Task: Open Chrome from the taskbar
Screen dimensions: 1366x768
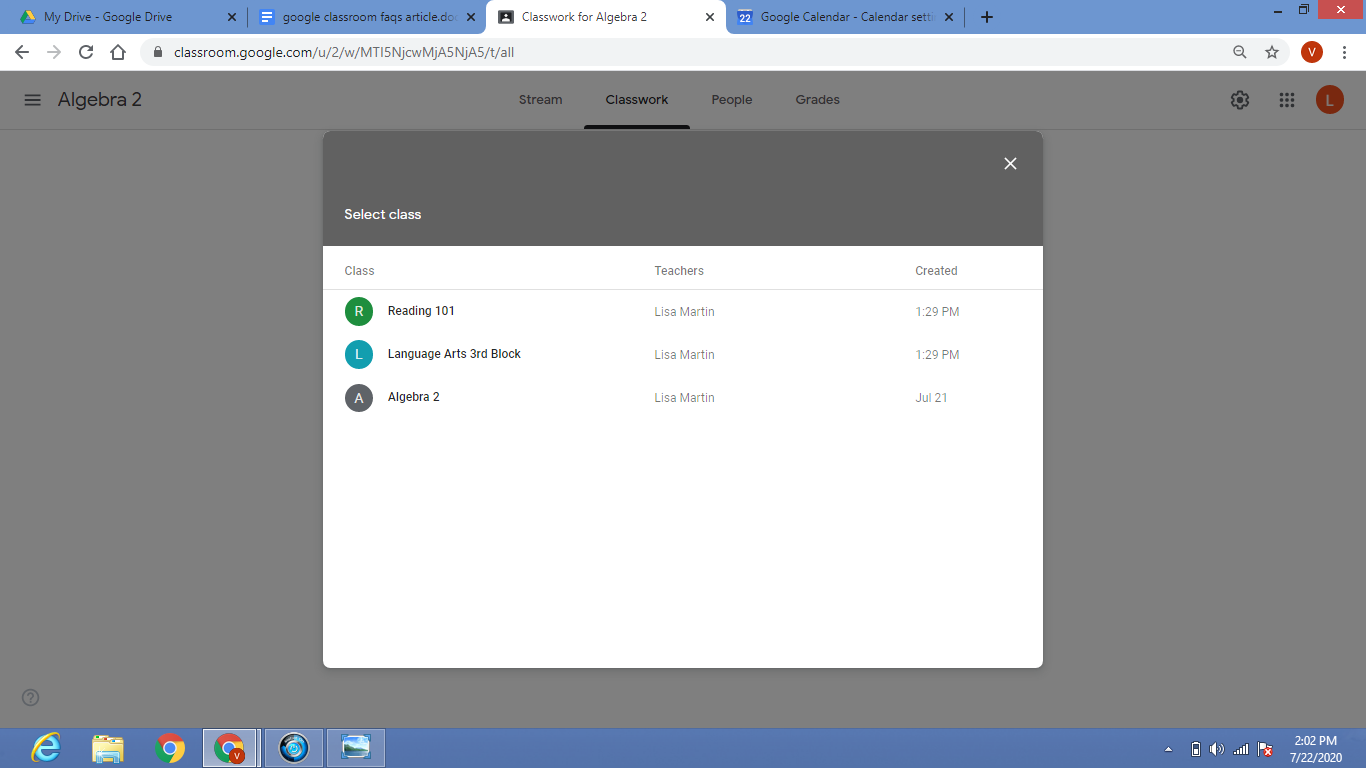Action: point(171,748)
